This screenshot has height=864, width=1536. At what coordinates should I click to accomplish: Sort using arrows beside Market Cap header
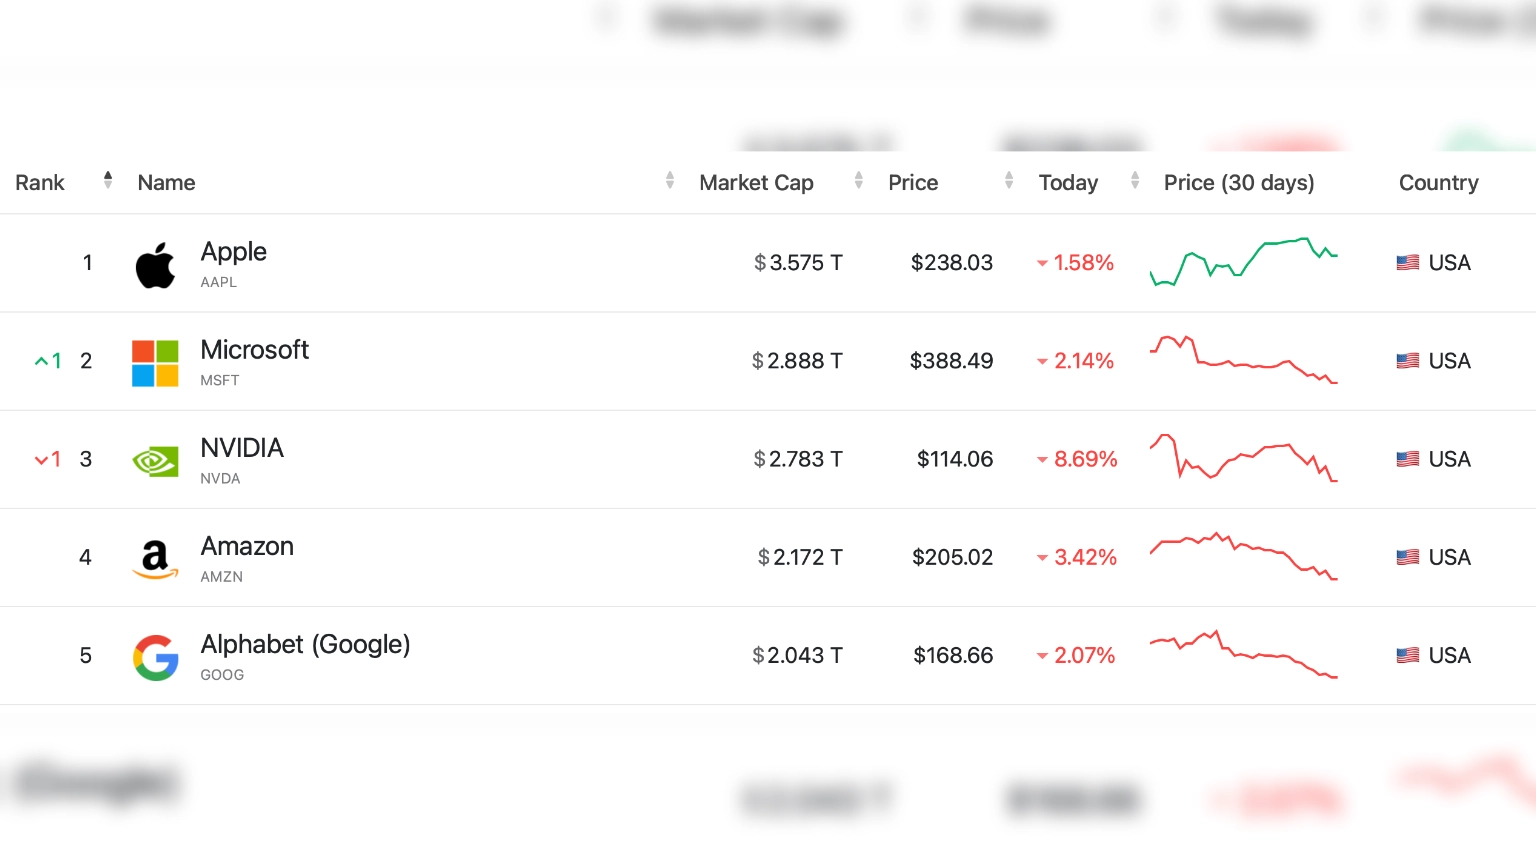click(670, 181)
